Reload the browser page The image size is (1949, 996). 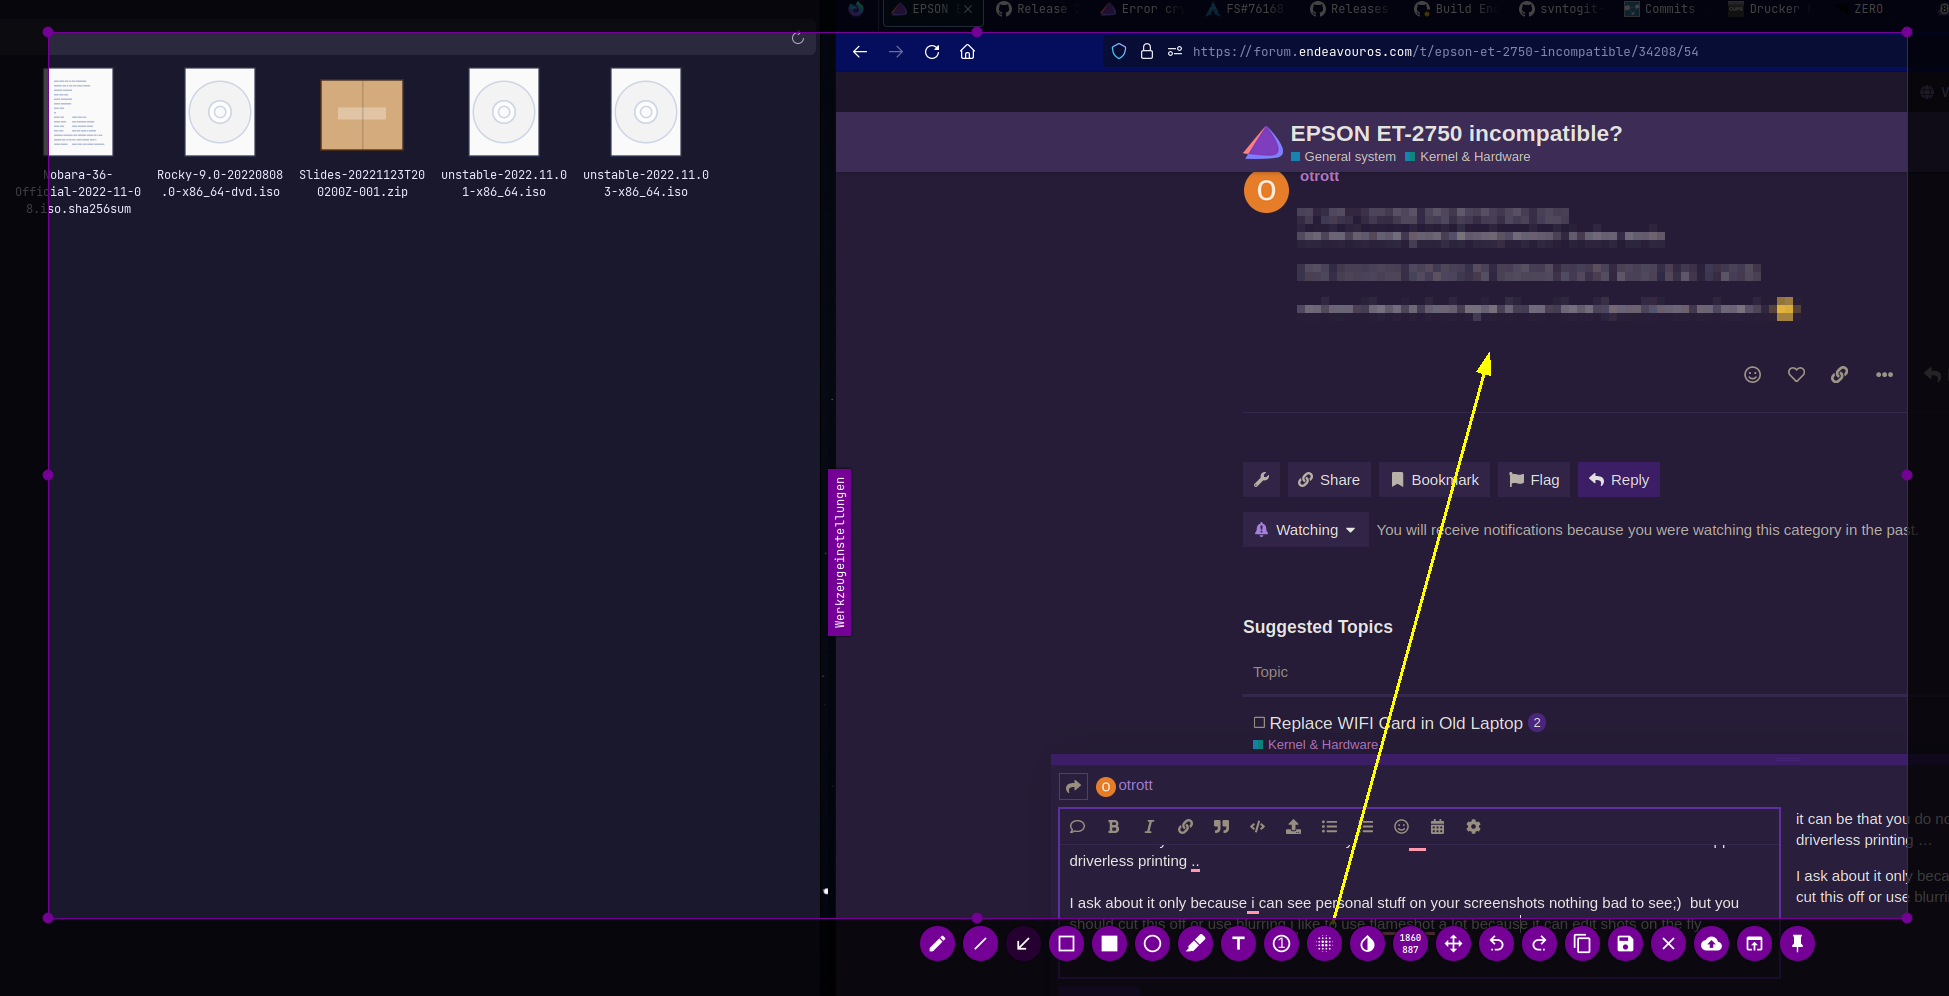[x=932, y=52]
